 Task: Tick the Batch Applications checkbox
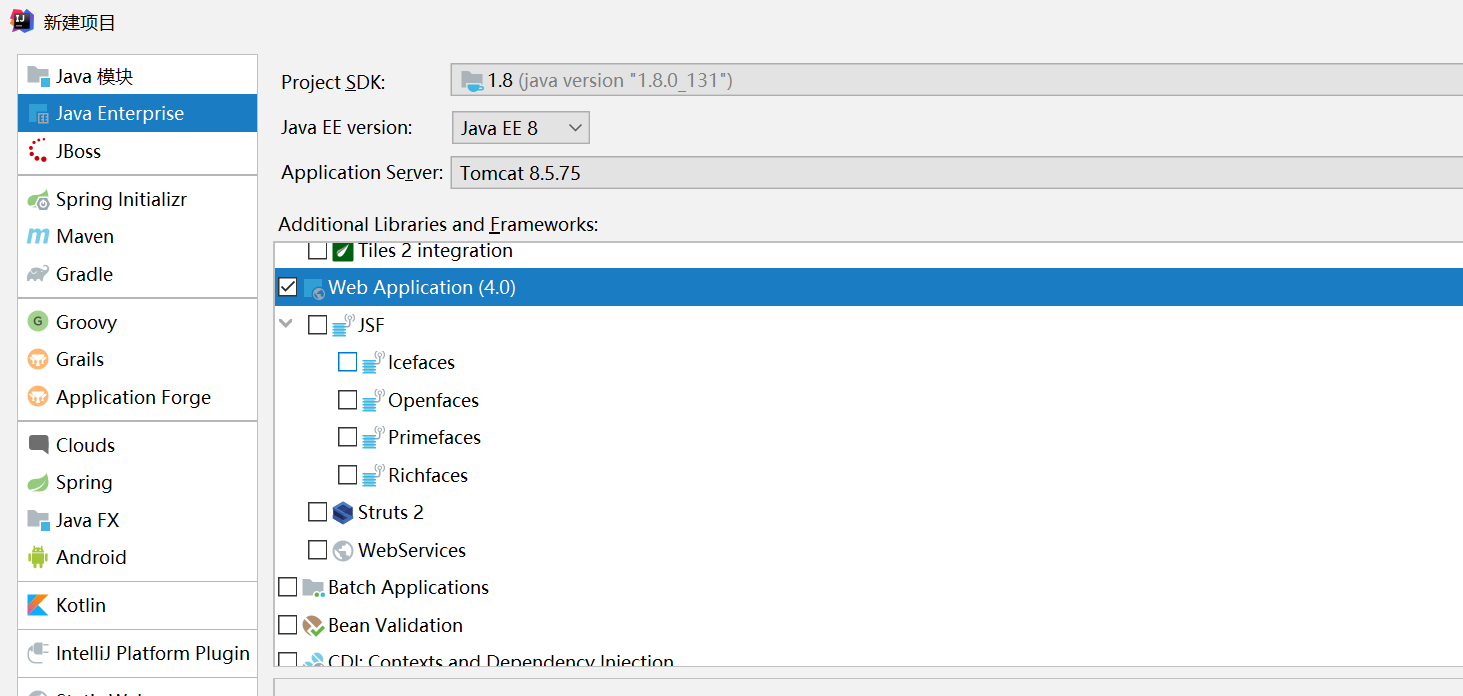(x=288, y=587)
